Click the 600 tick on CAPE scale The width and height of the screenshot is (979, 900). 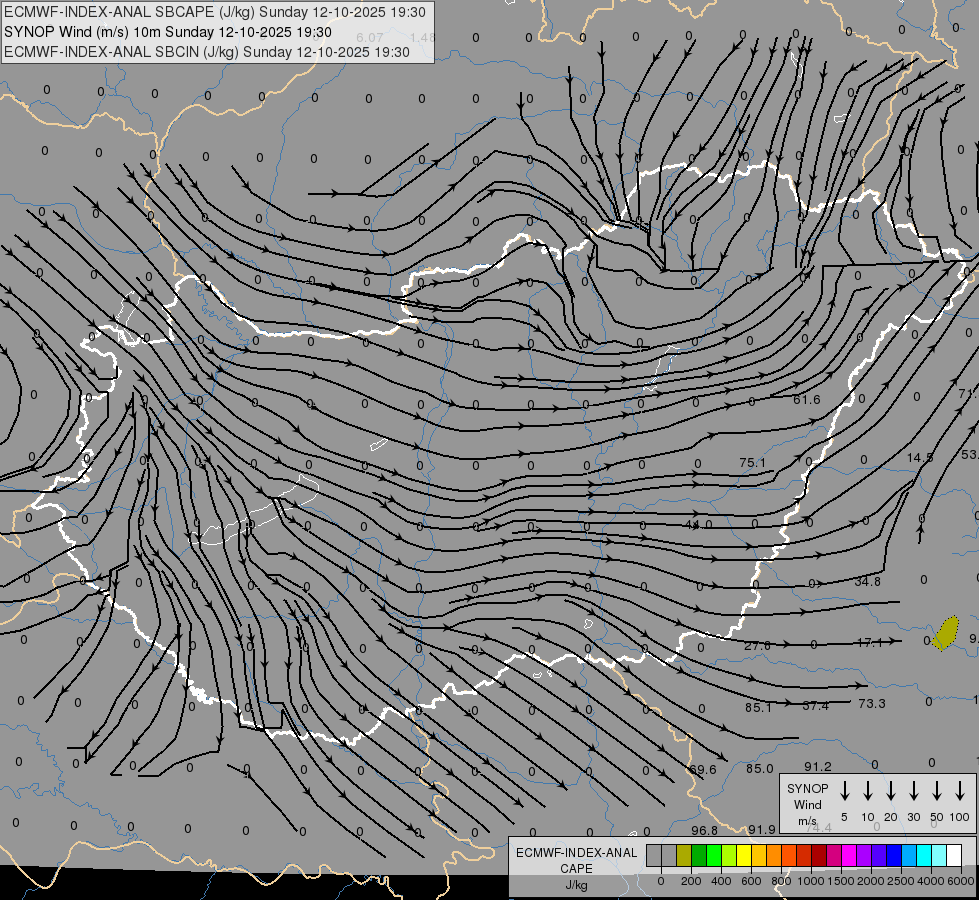pos(751,881)
